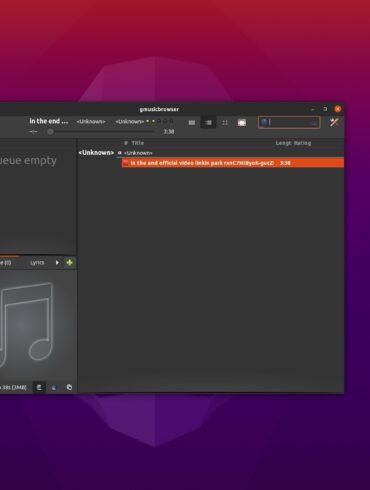The width and height of the screenshot is (370, 490).
Task: Click the rightmost bottom status icon
Action: tap(69, 387)
